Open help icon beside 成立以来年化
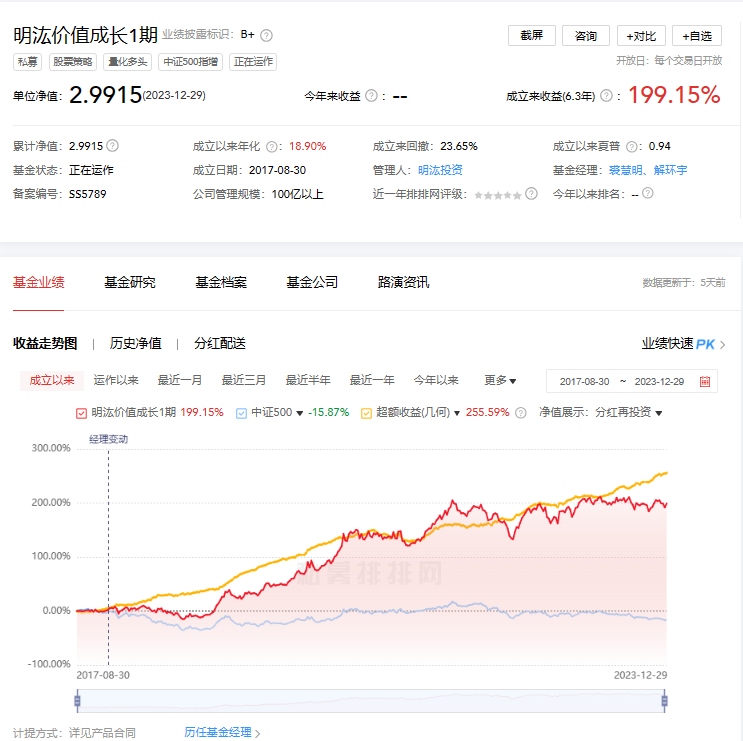Viewport: 743px width, 741px height. 272,147
